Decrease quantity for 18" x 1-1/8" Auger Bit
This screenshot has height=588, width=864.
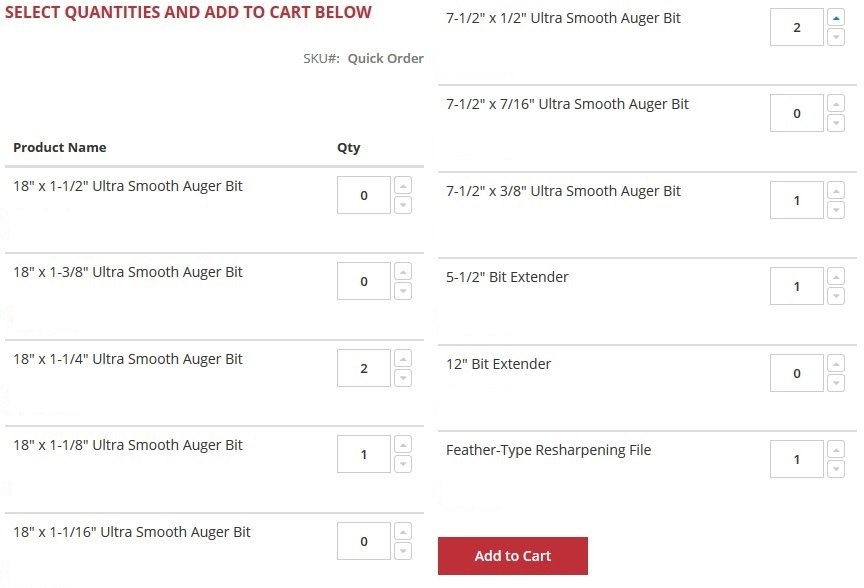403,464
